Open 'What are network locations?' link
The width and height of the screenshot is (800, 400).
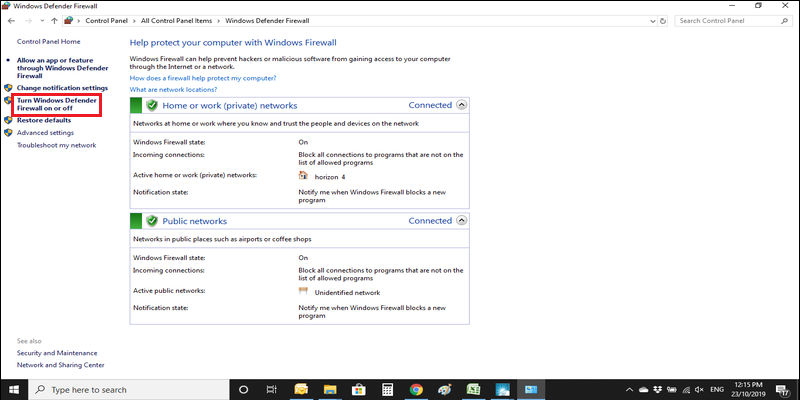pos(173,89)
